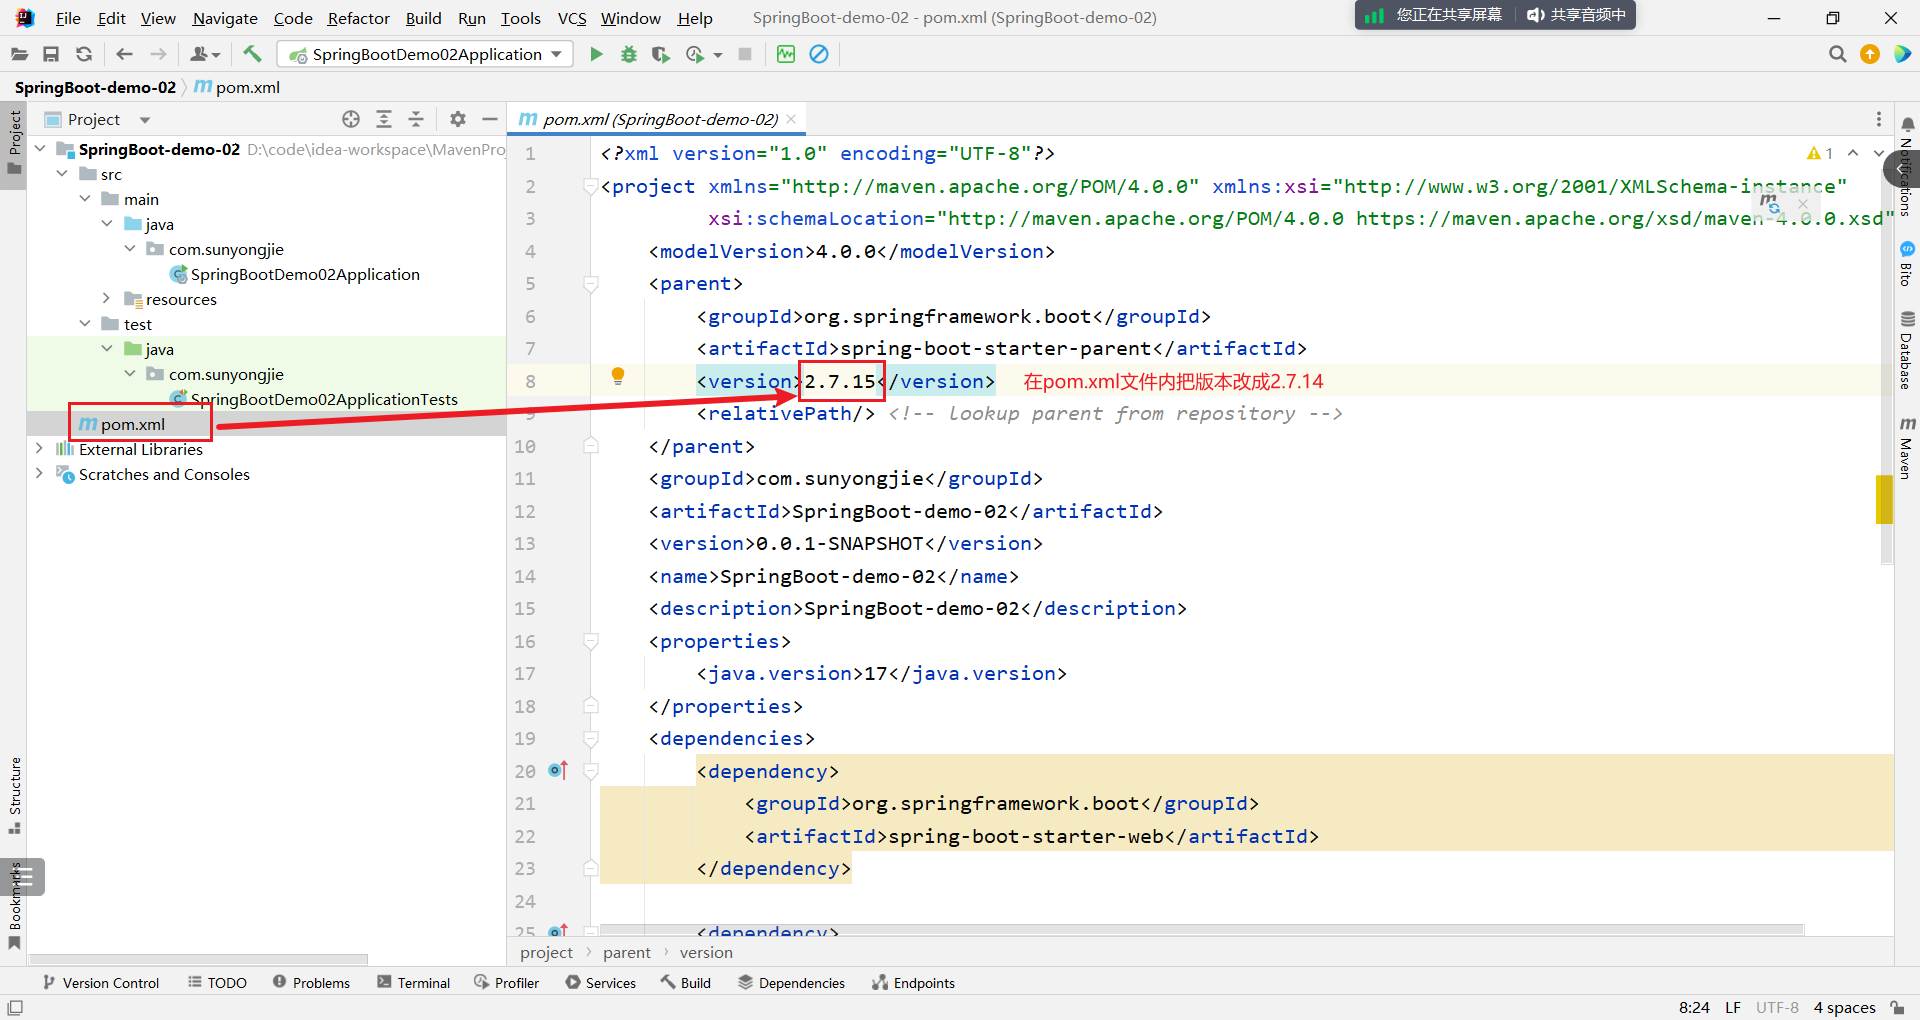Click the blue circle slash toolbar icon

tap(819, 54)
